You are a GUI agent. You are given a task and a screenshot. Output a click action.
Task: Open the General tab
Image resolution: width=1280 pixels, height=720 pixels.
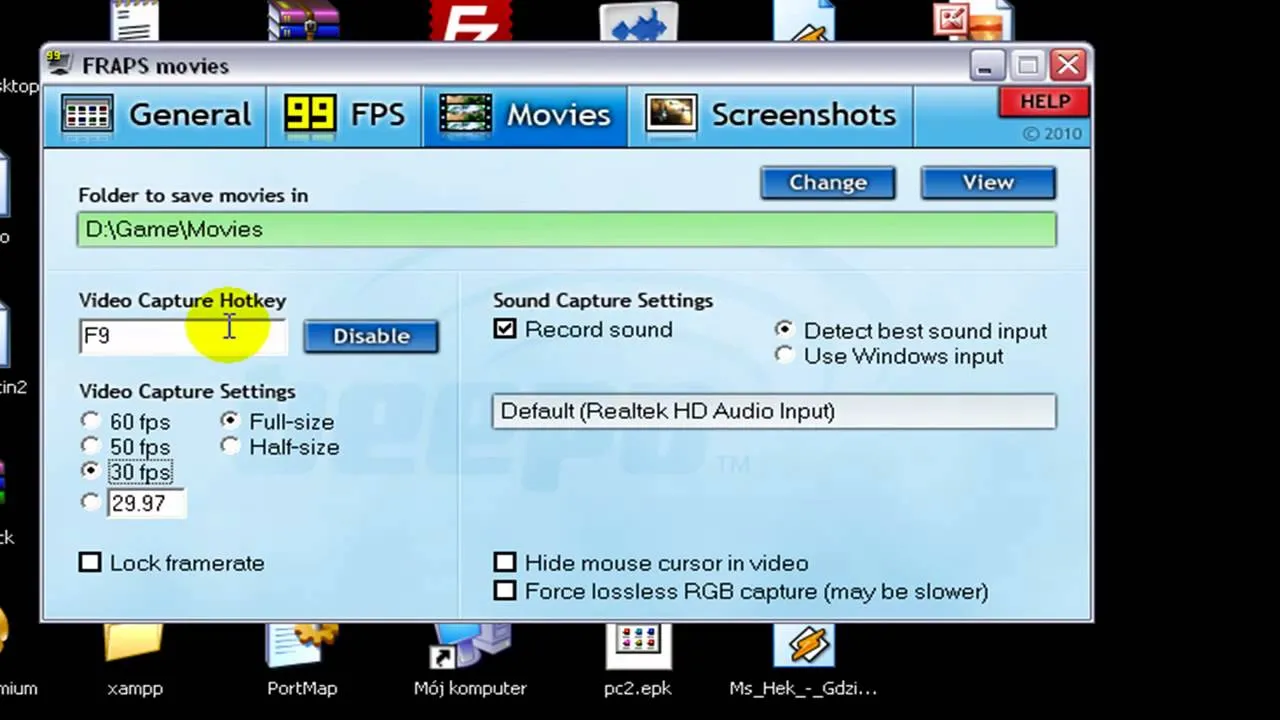(155, 115)
